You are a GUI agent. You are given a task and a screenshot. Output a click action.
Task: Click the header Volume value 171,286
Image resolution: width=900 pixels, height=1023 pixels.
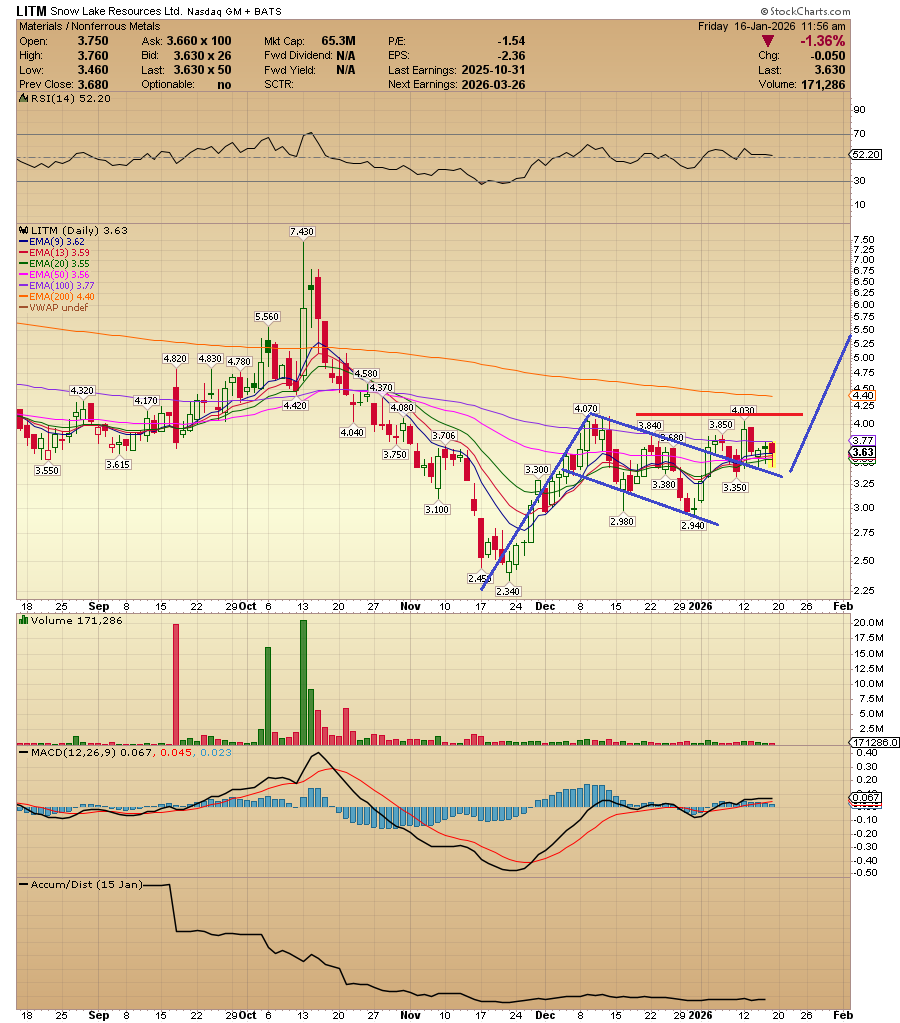822,85
